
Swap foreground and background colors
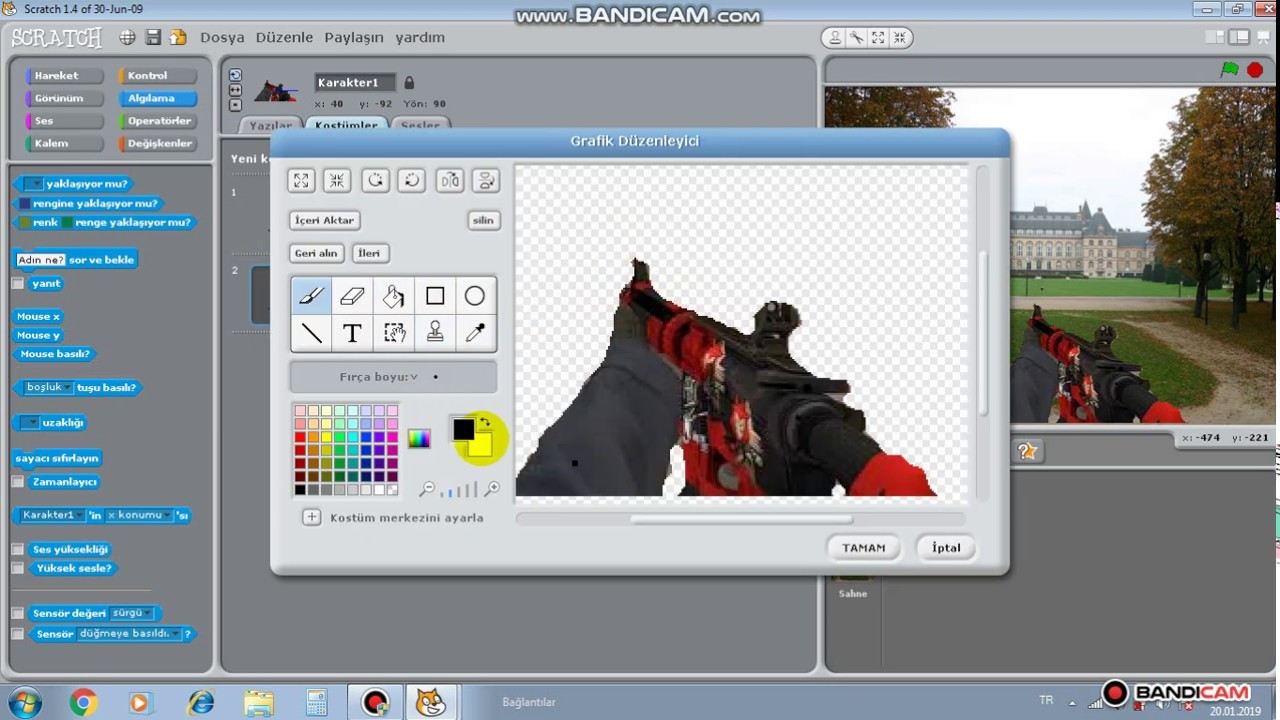click(484, 422)
